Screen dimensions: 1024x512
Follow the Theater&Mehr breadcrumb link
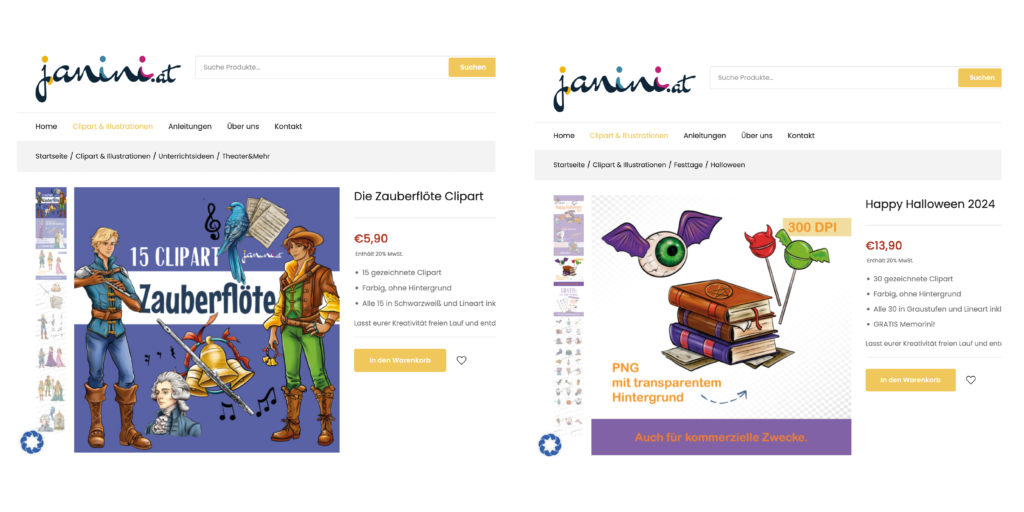point(246,156)
